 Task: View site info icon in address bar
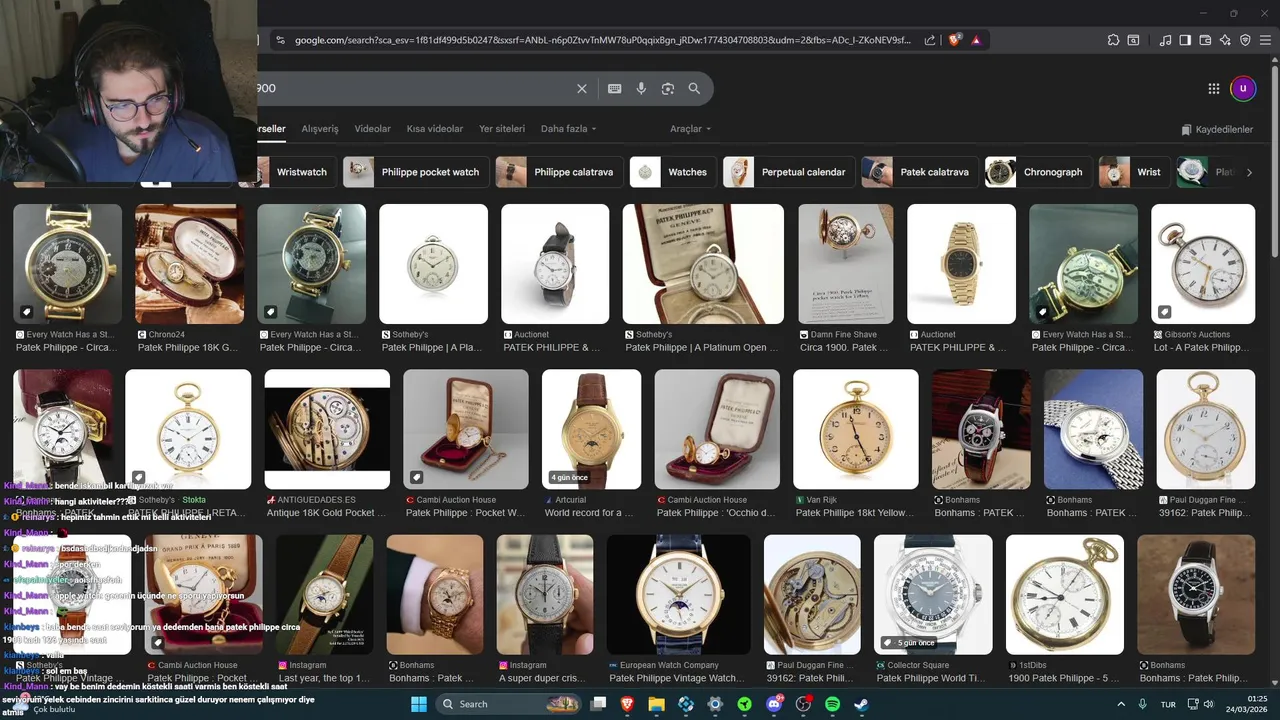[281, 40]
